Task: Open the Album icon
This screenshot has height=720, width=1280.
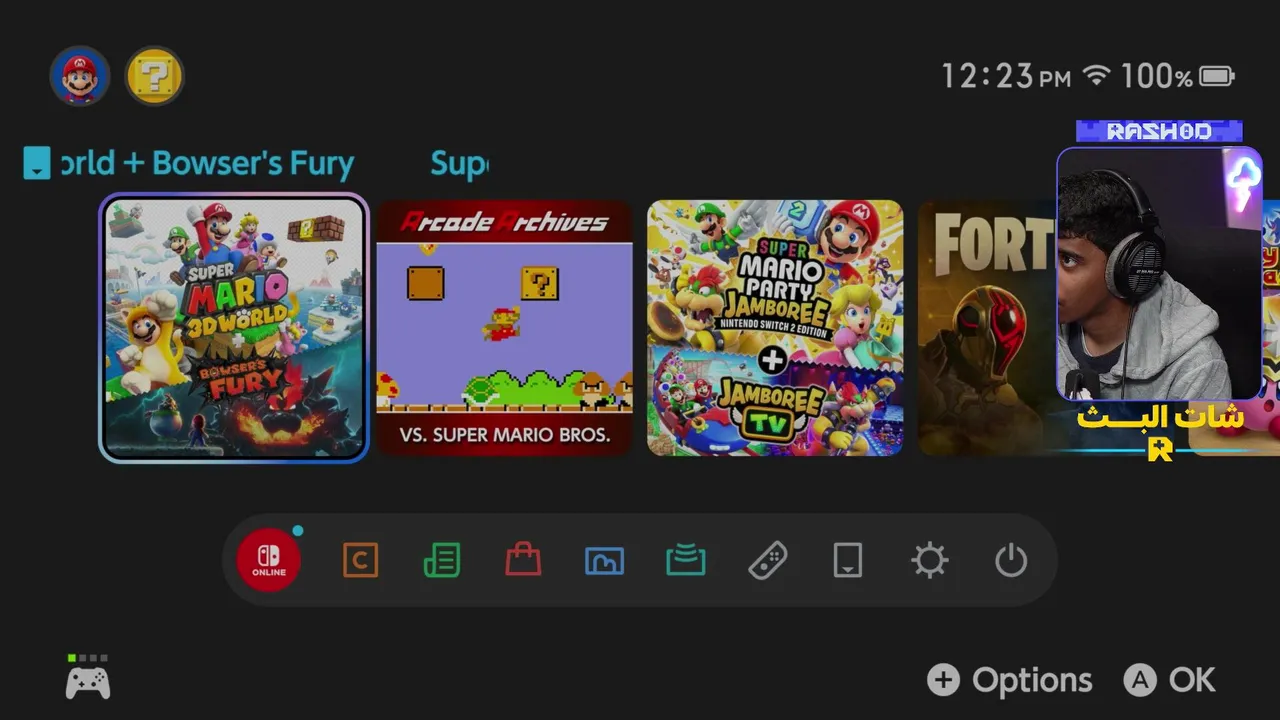Action: click(x=604, y=561)
